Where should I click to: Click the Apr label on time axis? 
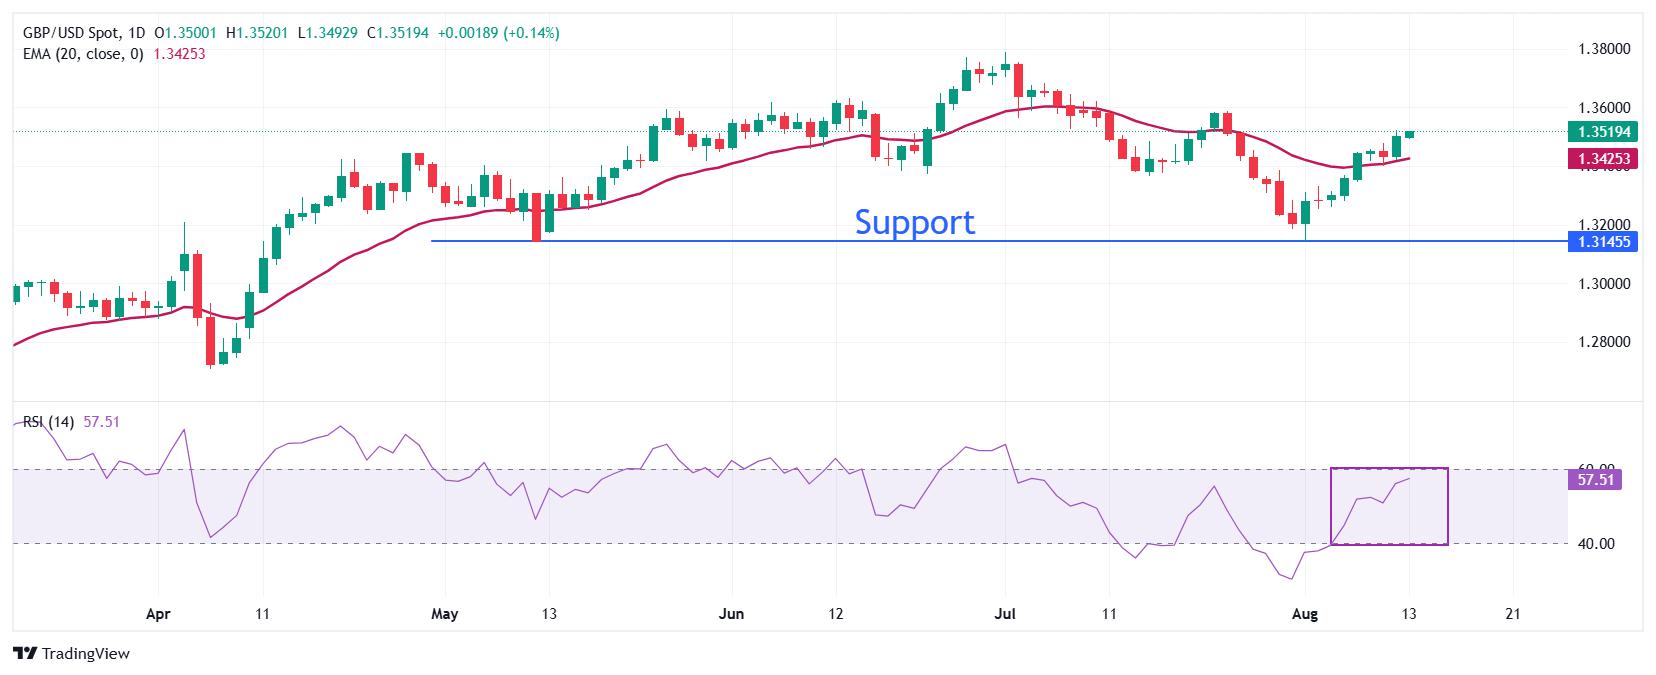pos(158,614)
